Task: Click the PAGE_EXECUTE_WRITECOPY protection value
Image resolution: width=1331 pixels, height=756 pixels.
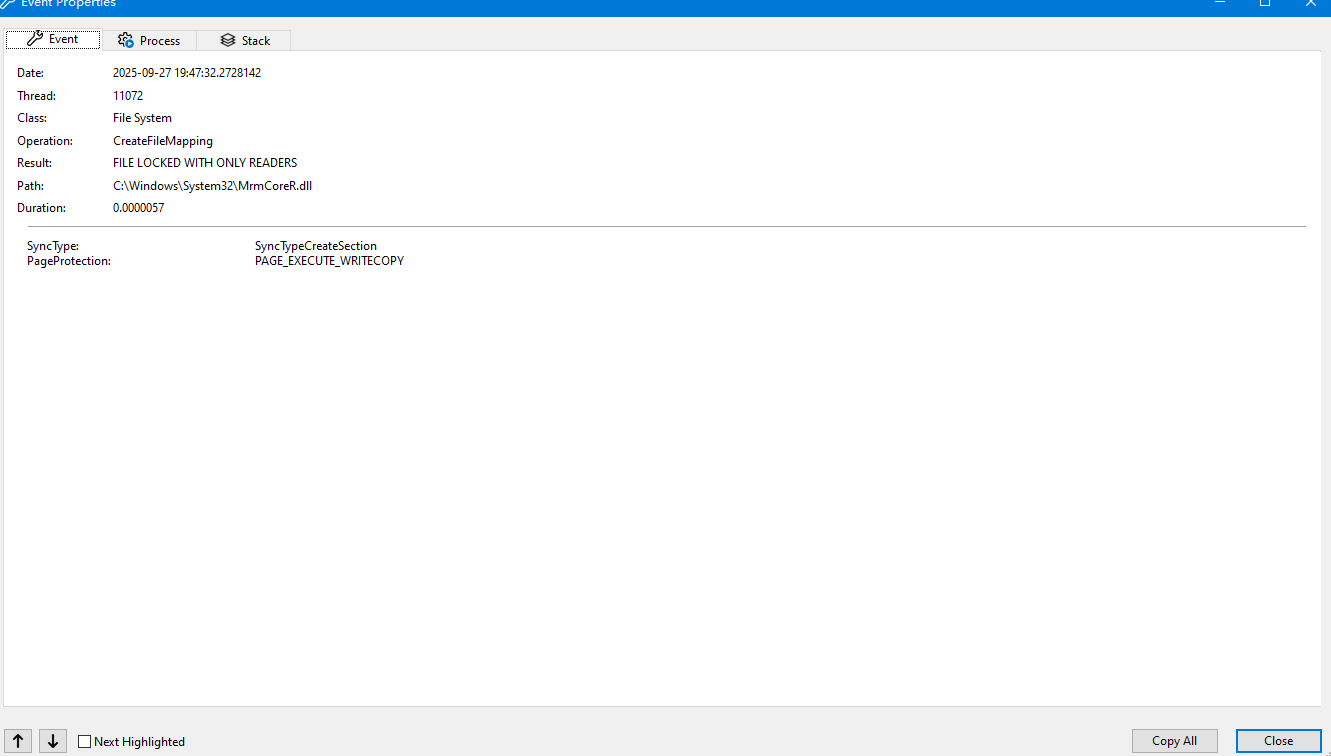Action: [329, 261]
